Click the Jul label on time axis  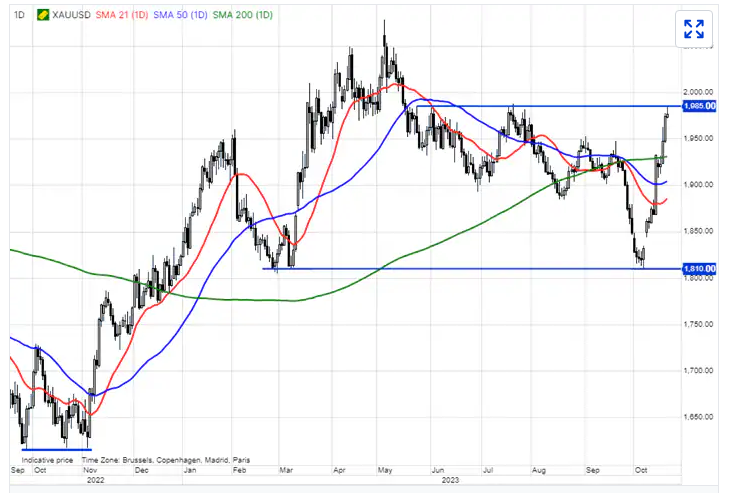click(488, 470)
